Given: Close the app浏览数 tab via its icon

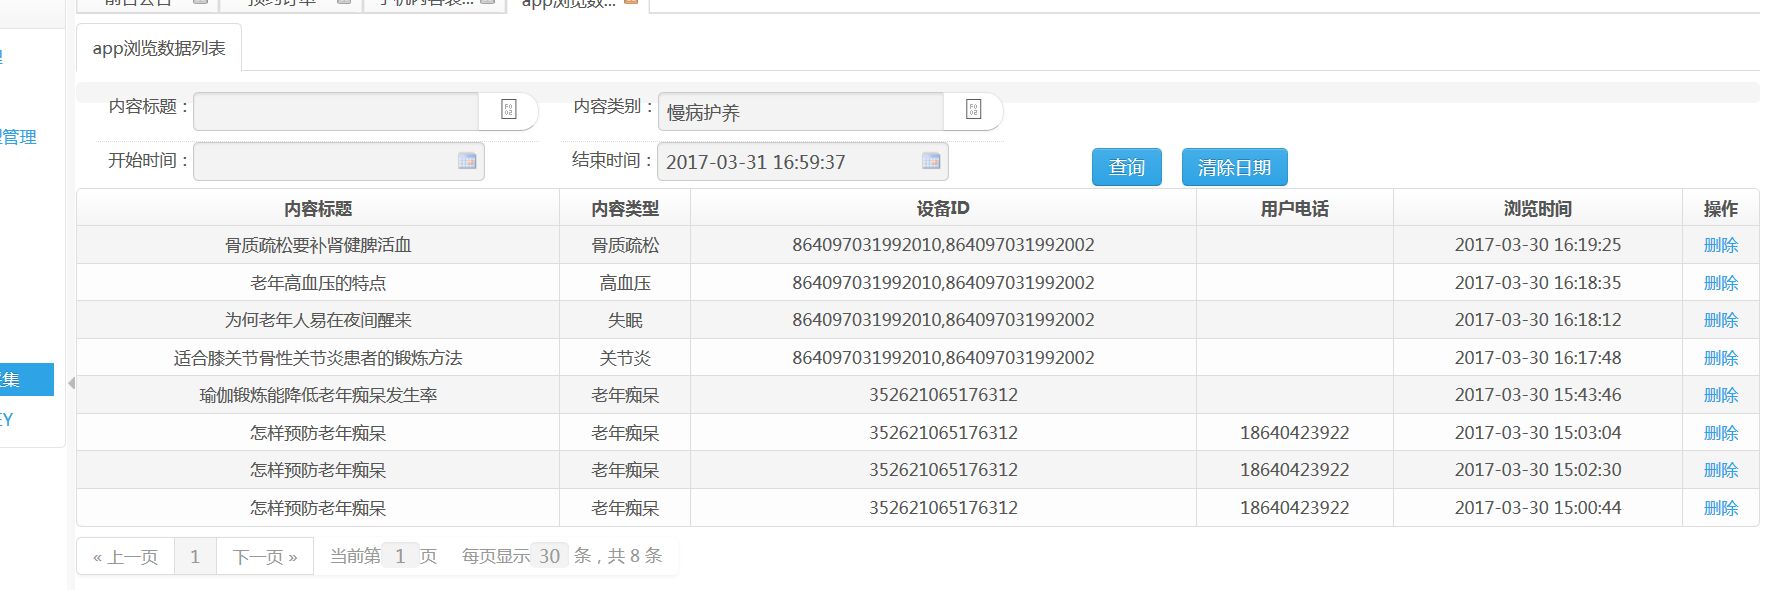Looking at the screenshot, I should tap(631, 2).
